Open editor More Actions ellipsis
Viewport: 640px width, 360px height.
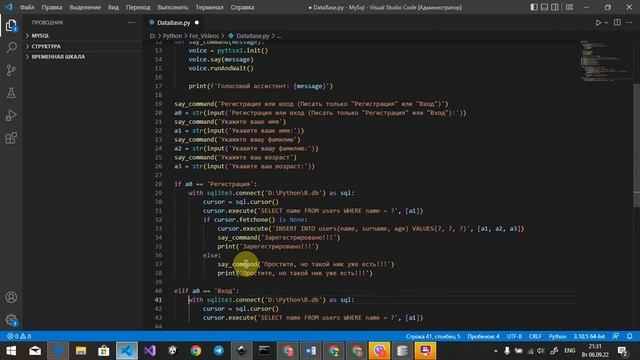(x=629, y=23)
